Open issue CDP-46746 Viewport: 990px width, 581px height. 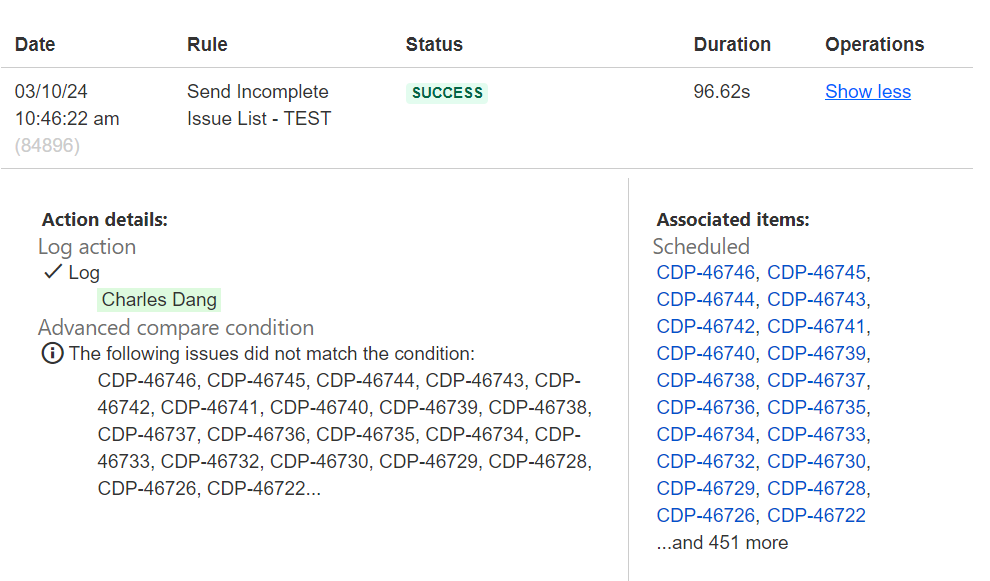pos(704,272)
